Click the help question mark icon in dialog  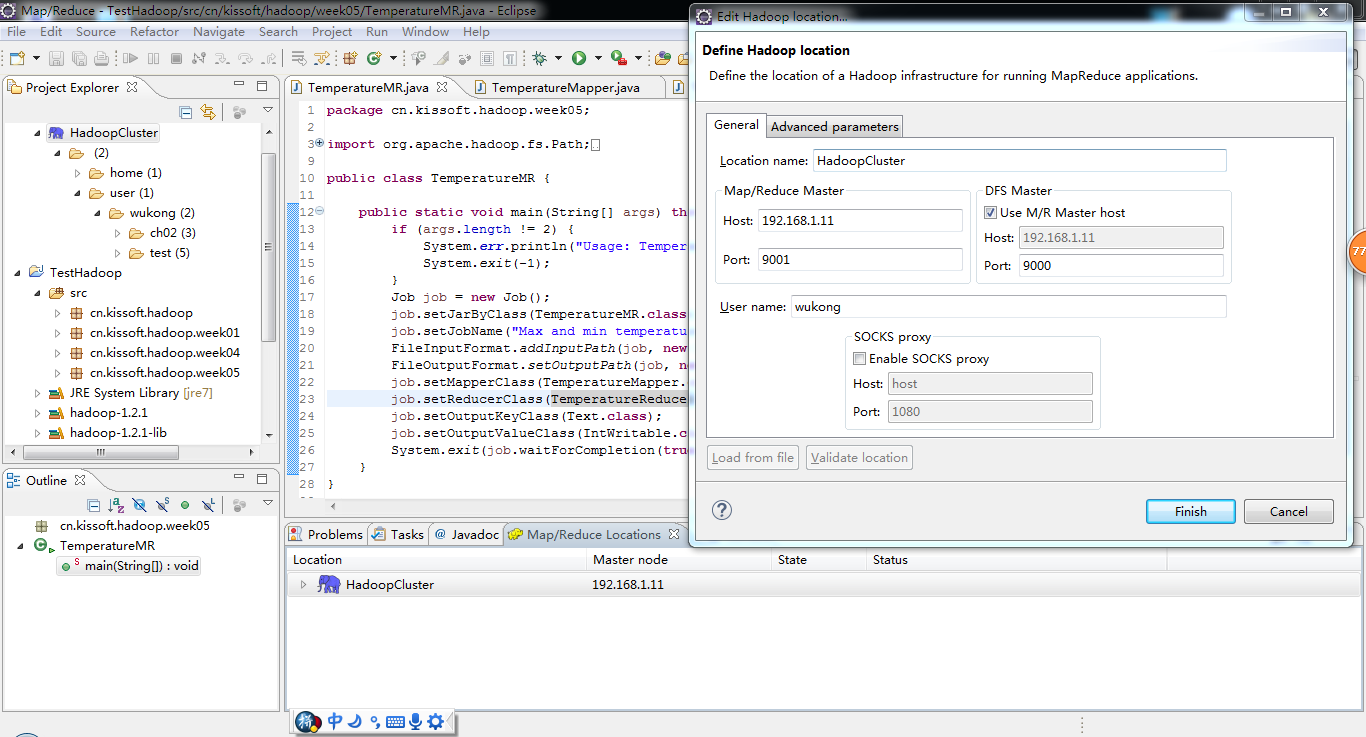(x=722, y=510)
